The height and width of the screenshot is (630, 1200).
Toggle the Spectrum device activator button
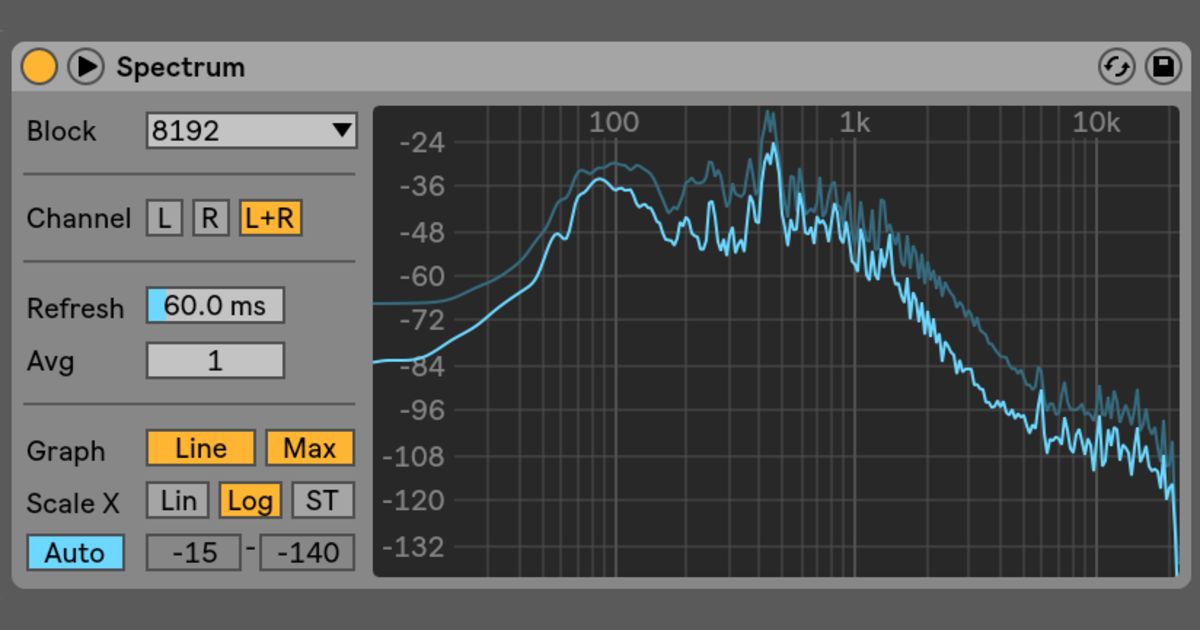tap(39, 67)
